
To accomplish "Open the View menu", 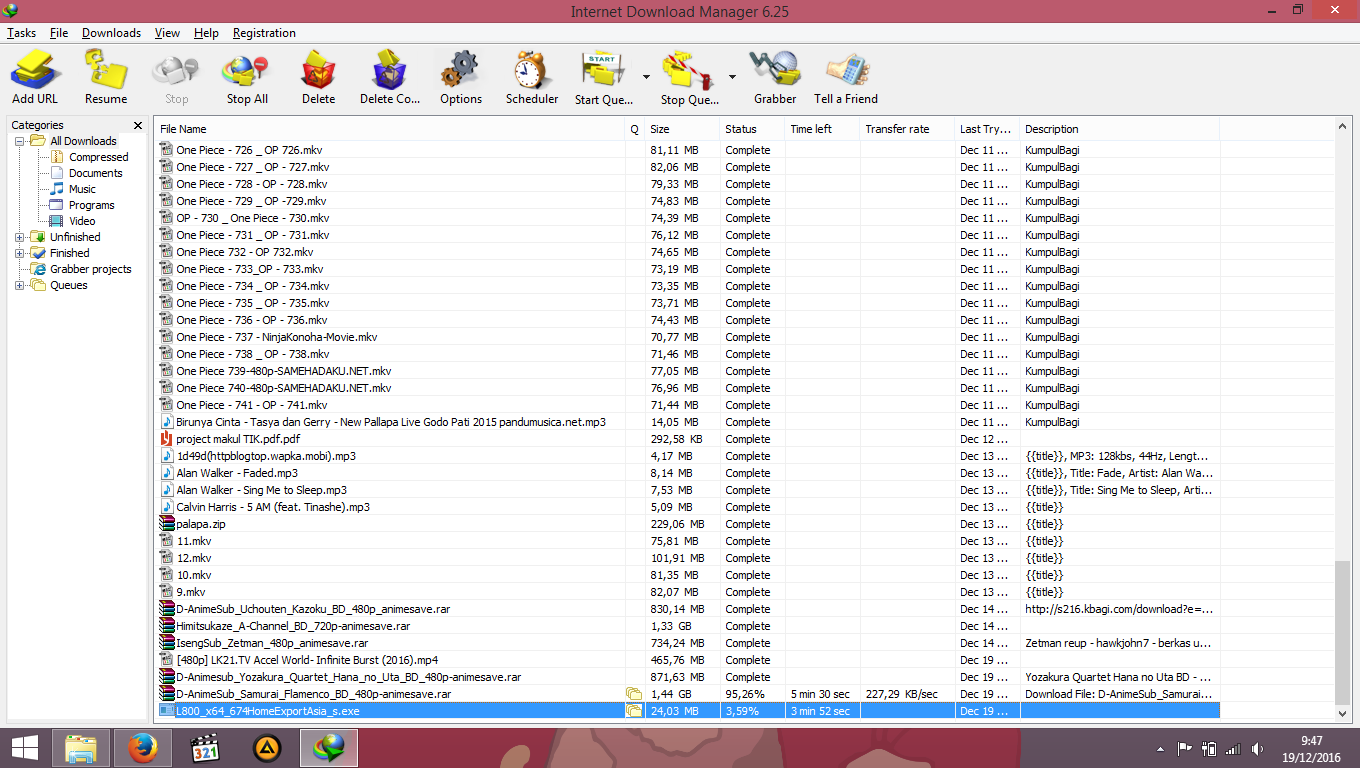I will pos(167,33).
